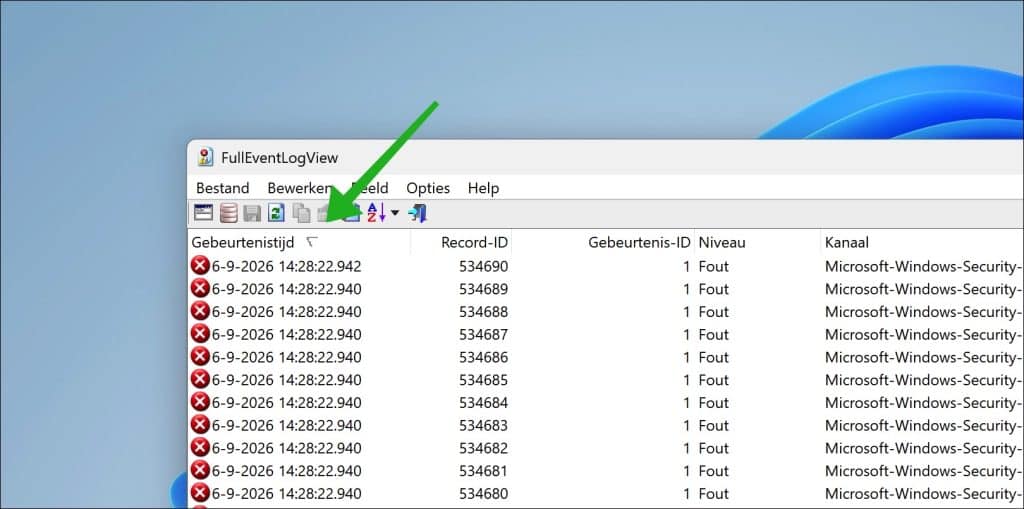This screenshot has height=509, width=1024.
Task: Click the event time in row 534685
Action: click(x=286, y=380)
